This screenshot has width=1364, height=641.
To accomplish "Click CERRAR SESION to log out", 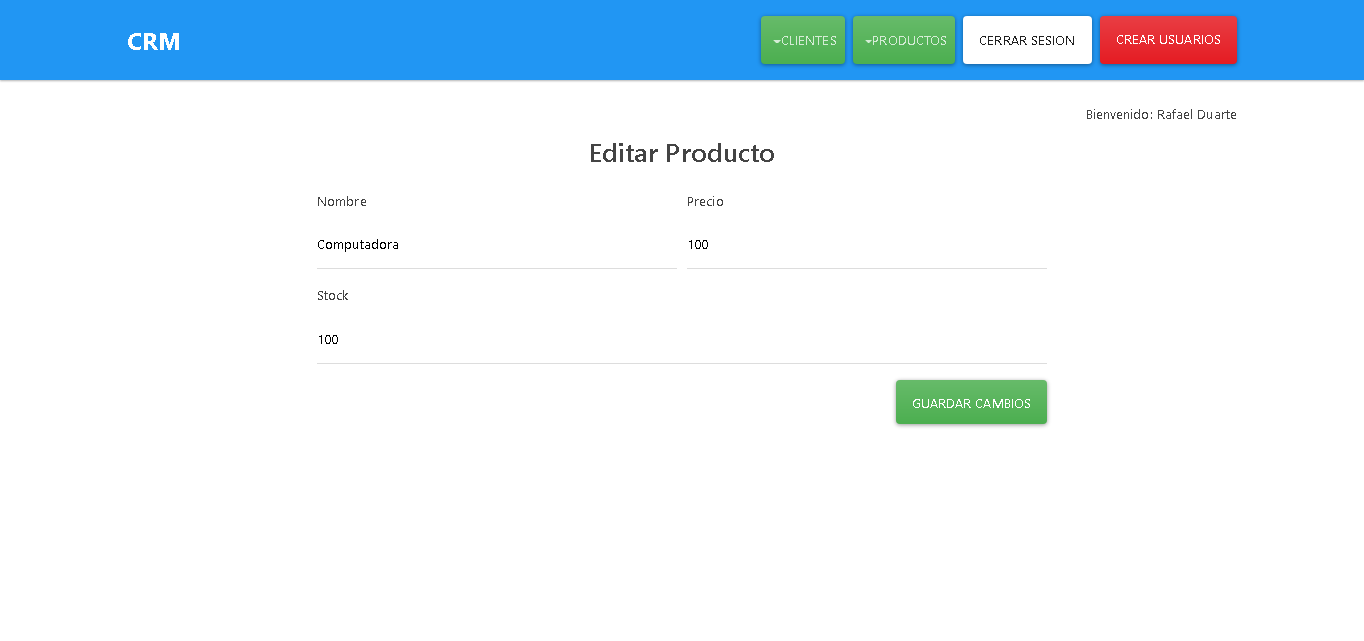I will pos(1027,40).
